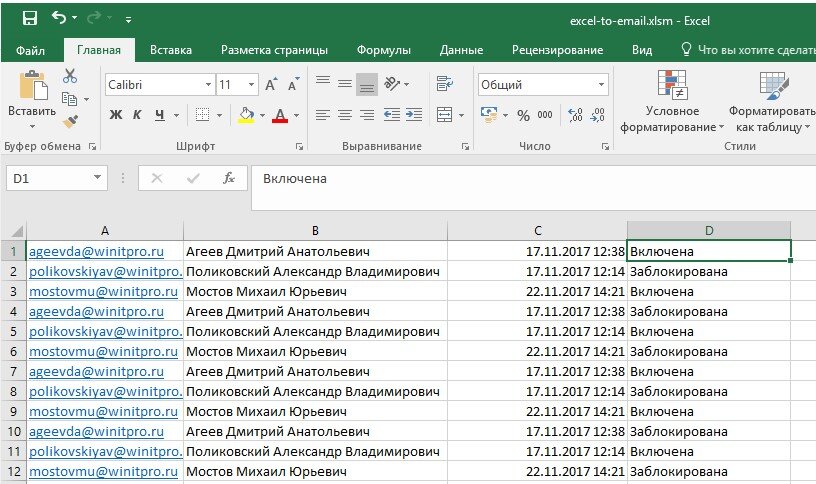
Task: Expand the Общий number format dropdown
Action: pyautogui.click(x=601, y=84)
